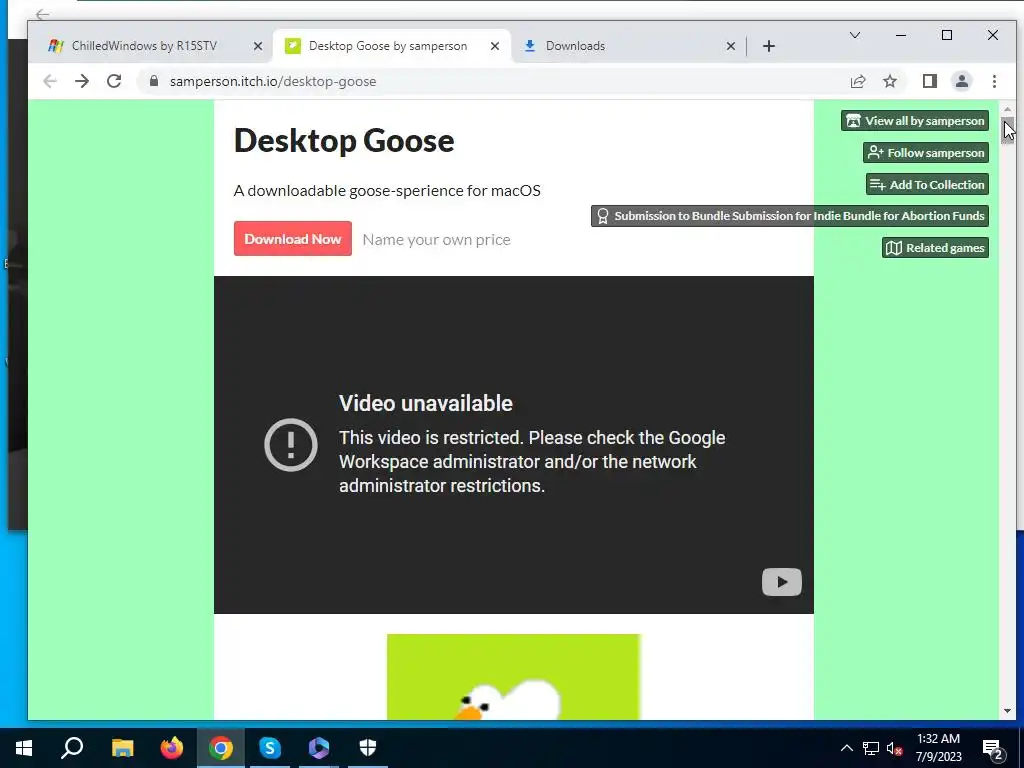Bookmark this page with the star icon

890,81
